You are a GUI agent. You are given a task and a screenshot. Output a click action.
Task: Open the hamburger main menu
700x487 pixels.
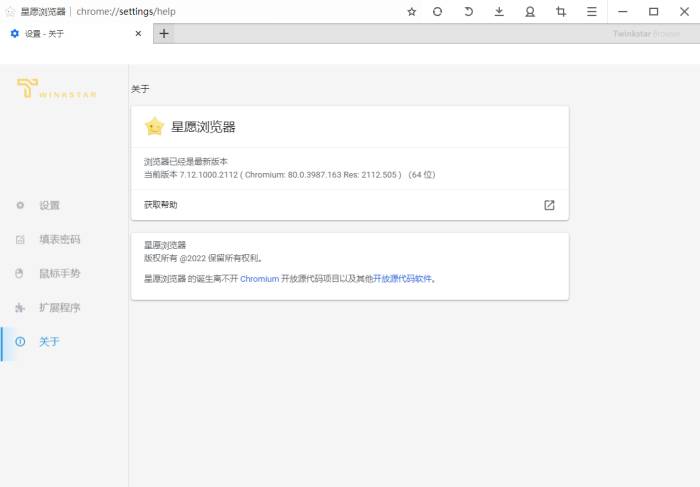click(x=592, y=12)
